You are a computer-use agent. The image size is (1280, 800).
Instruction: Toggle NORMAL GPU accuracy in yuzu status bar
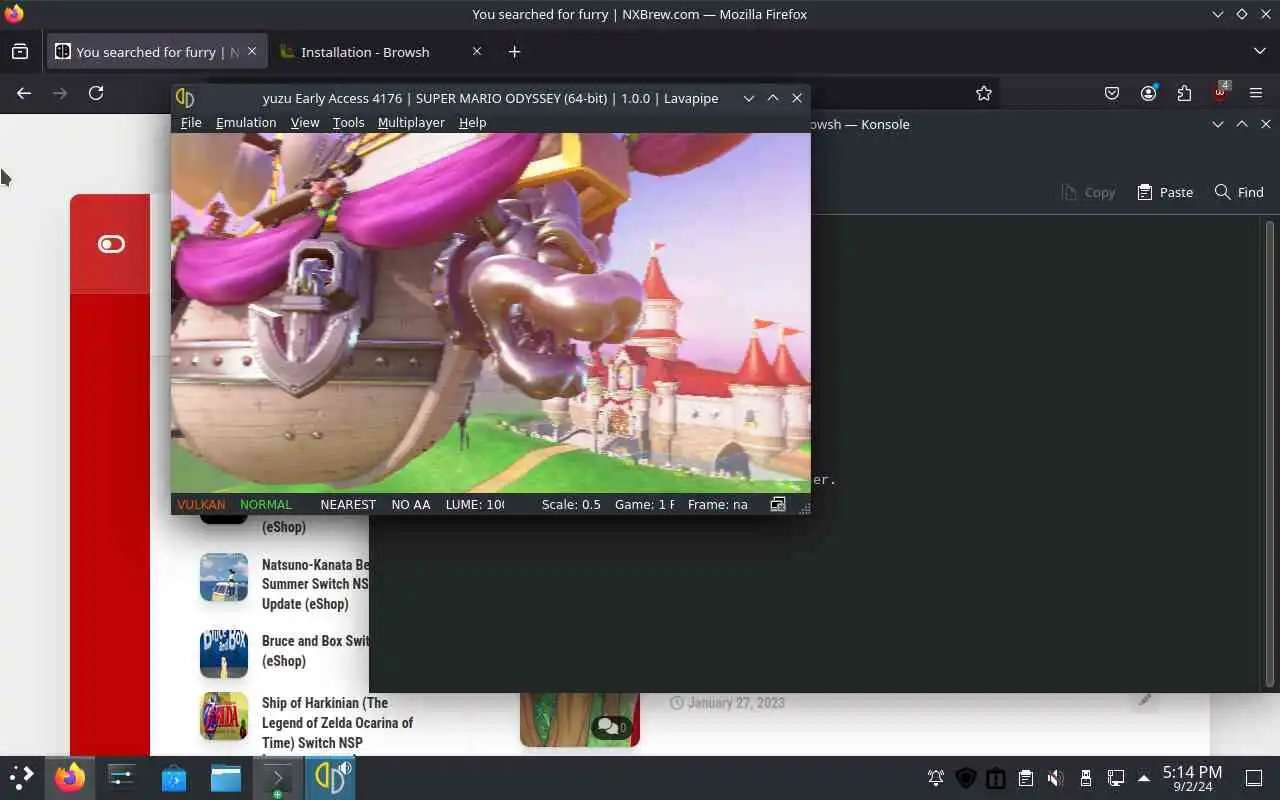(266, 504)
